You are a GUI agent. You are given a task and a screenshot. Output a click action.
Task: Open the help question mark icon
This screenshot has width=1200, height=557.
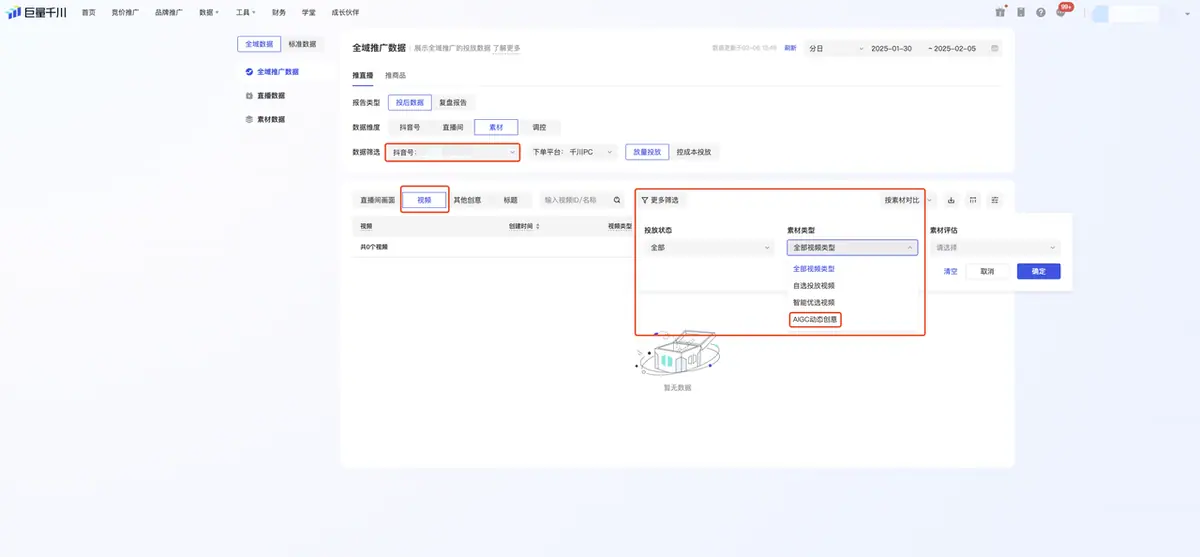[x=1041, y=12]
